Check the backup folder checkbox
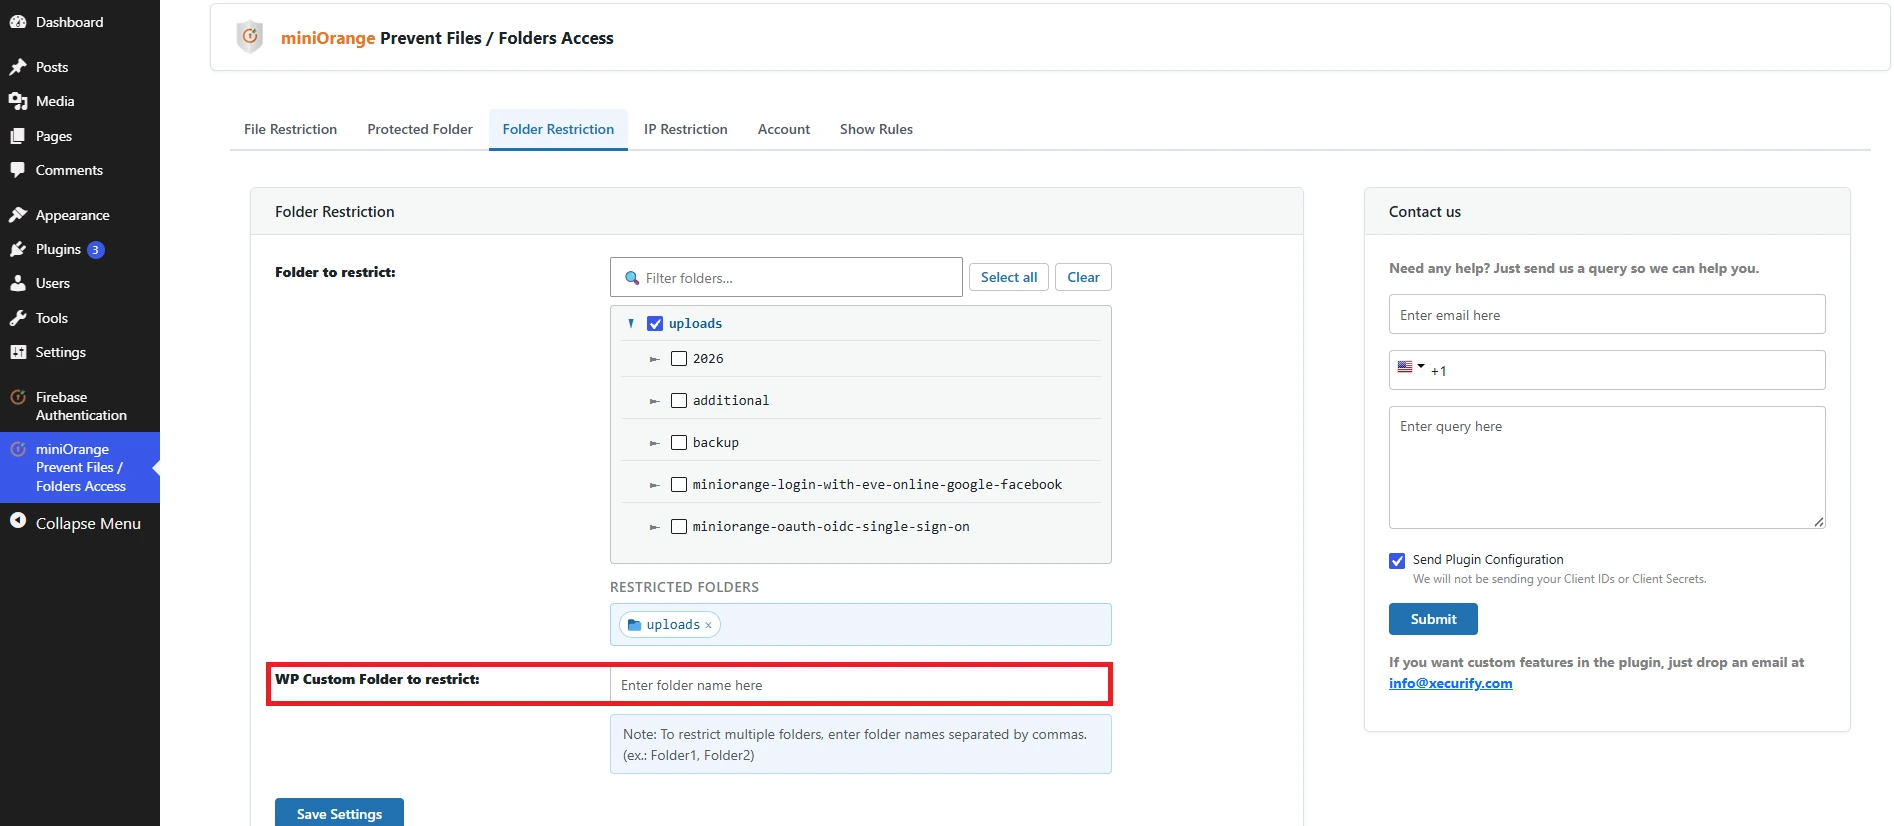Image resolution: width=1894 pixels, height=826 pixels. coord(679,442)
